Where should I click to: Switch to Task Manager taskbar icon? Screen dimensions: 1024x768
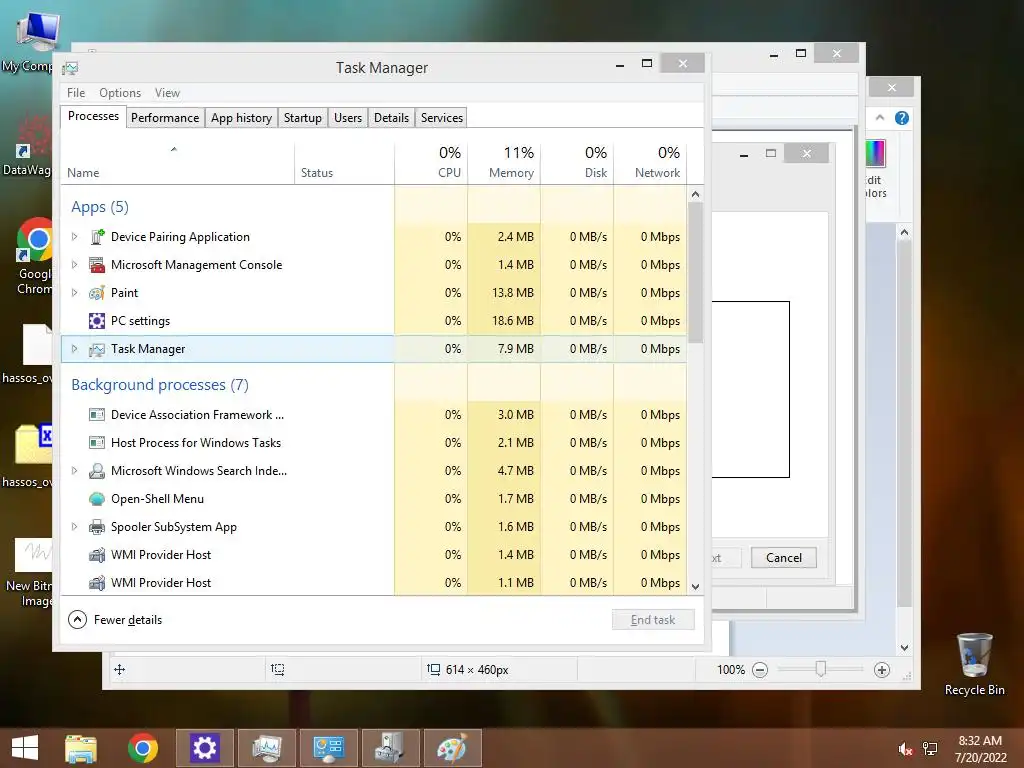point(266,748)
